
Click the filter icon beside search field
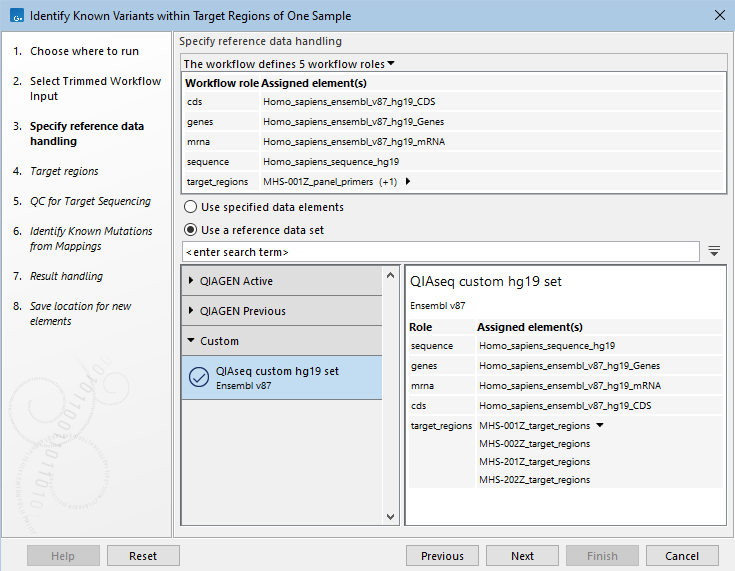click(x=714, y=251)
